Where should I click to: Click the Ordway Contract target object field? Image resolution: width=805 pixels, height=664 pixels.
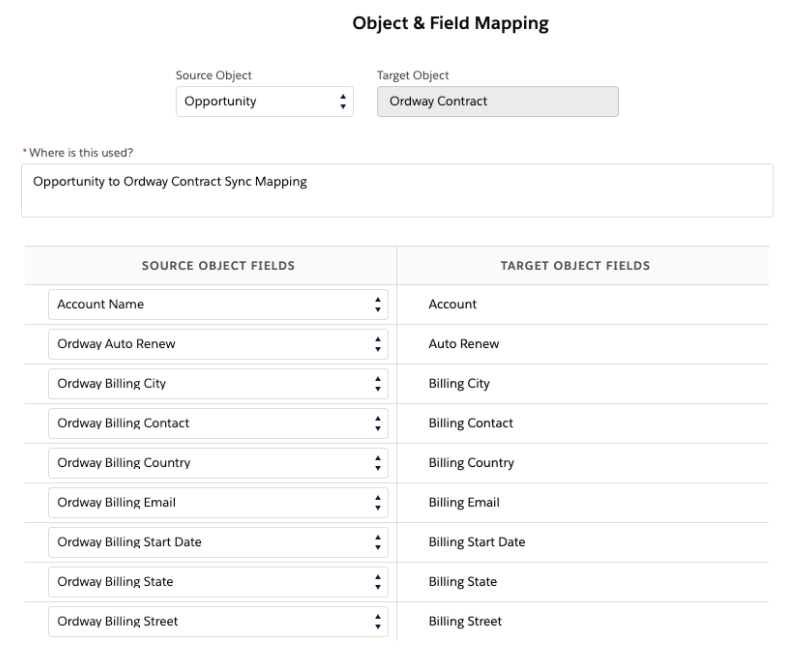pos(497,102)
